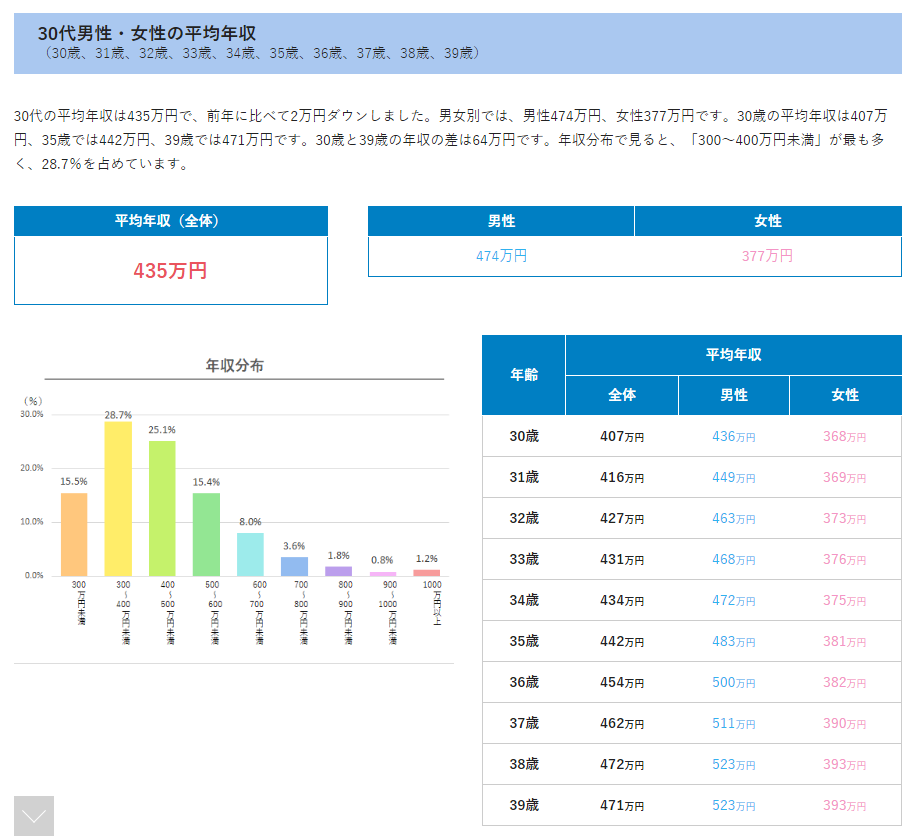Screen dimensions: 911x836
Task: Click the 32歳 row label
Action: click(x=524, y=518)
